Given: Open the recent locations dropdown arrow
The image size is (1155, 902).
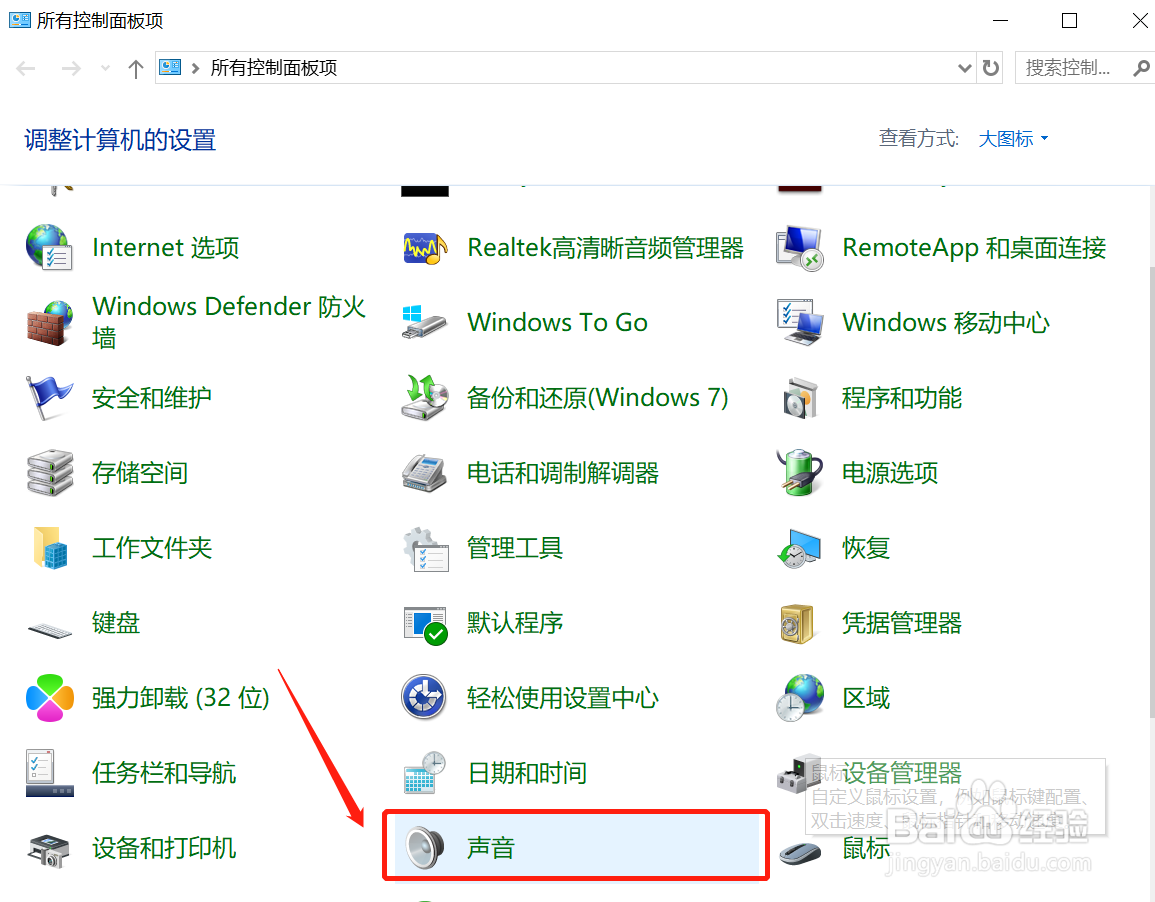Looking at the screenshot, I should click(x=105, y=68).
